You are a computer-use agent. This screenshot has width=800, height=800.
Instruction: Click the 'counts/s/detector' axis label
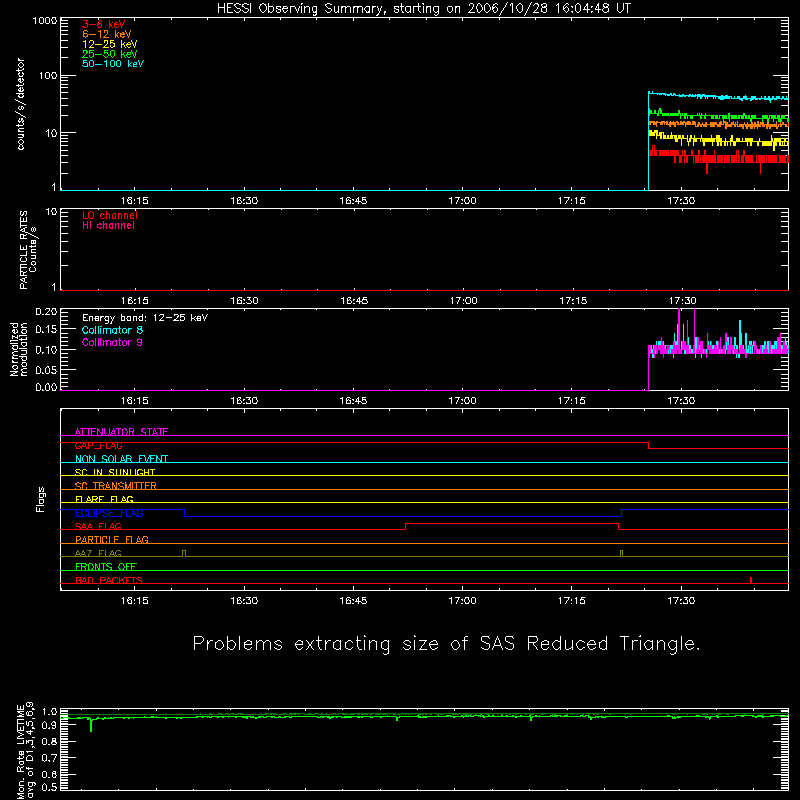[20, 104]
